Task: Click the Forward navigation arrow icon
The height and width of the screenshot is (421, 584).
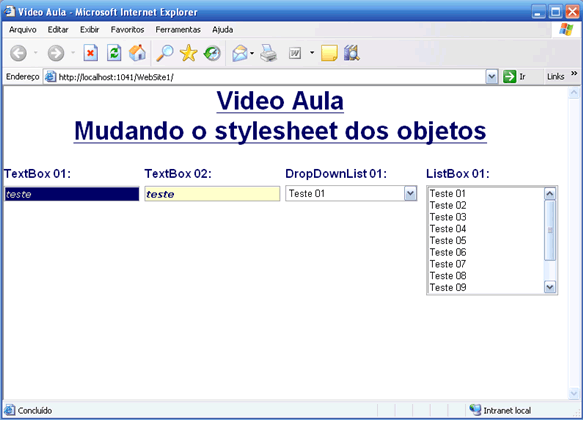Action: pyautogui.click(x=56, y=53)
